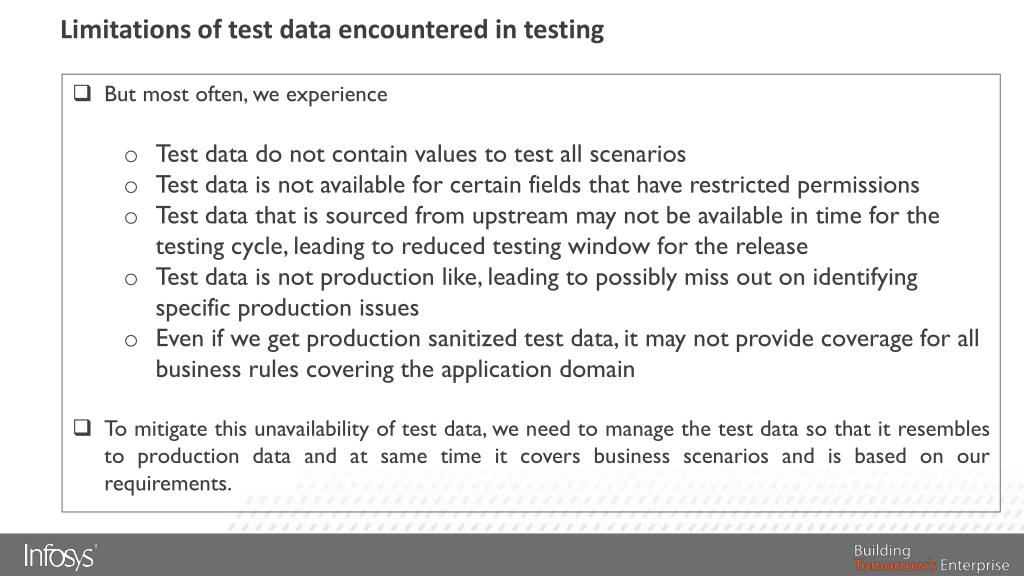Select circle bullet for 'sourced from upstream' line
1024x576 pixels.
[x=131, y=217]
